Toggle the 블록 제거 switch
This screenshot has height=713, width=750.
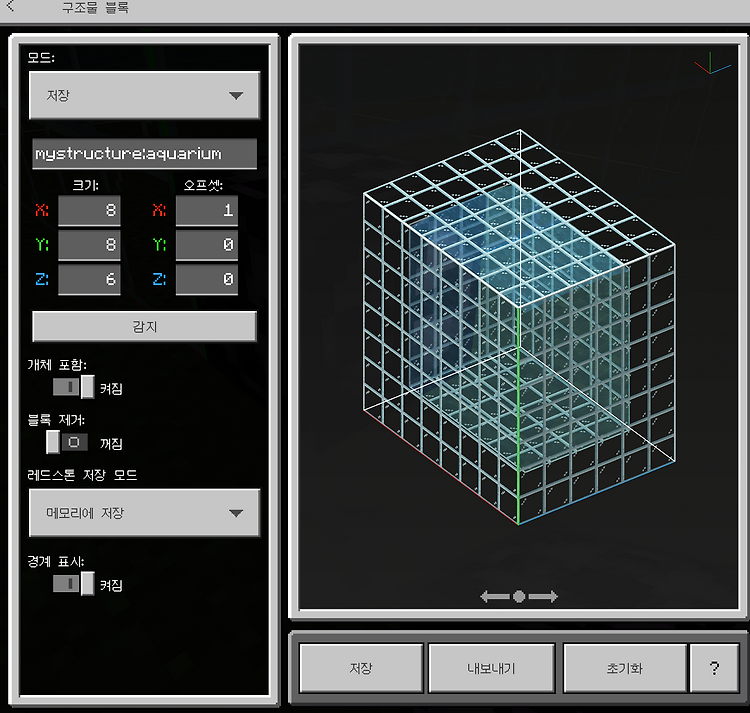(x=67, y=442)
